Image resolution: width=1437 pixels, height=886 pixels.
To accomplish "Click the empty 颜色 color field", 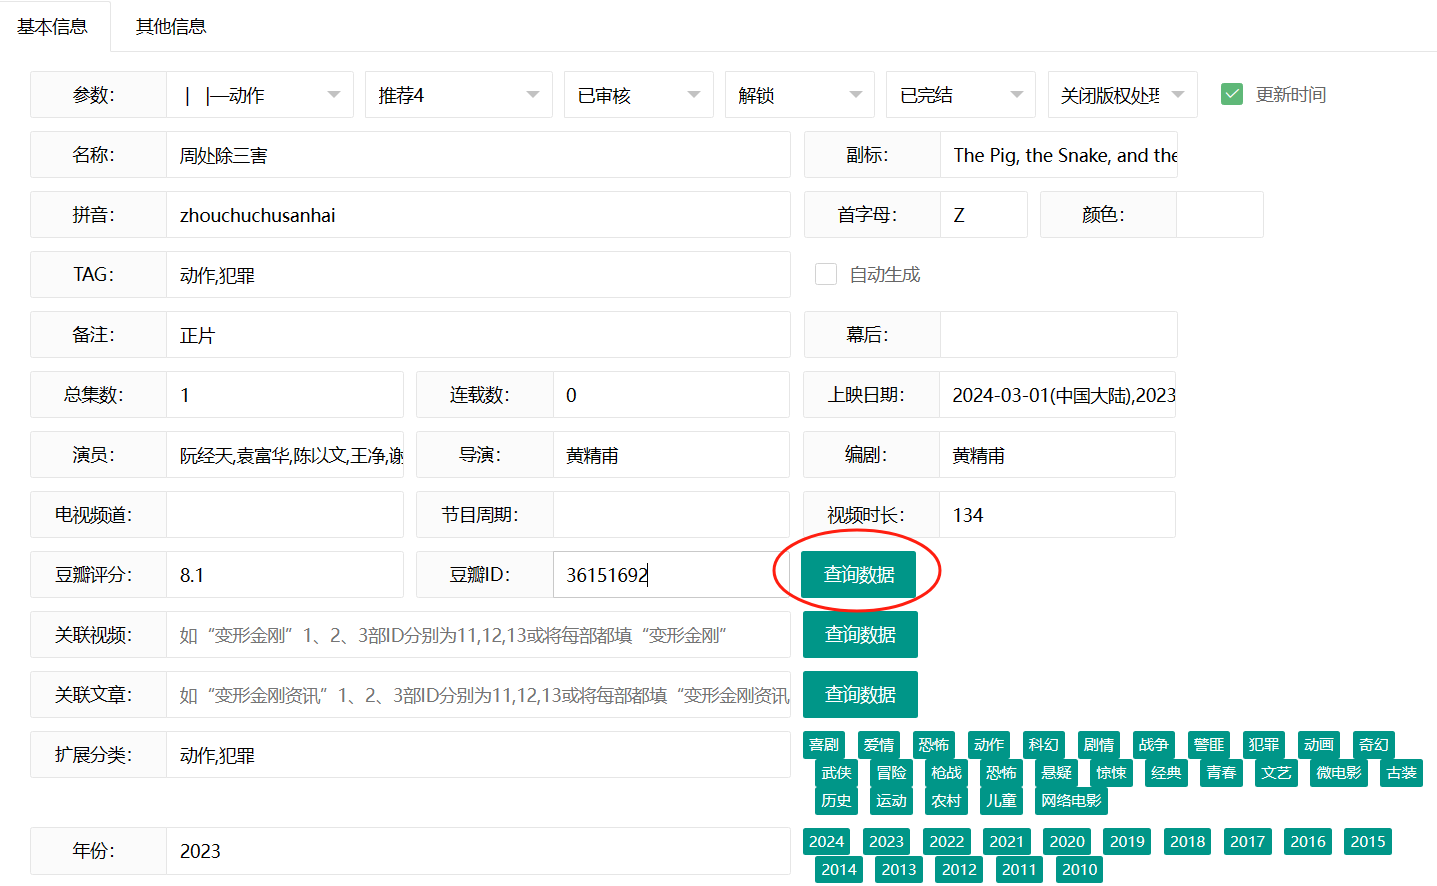I will coord(1220,215).
